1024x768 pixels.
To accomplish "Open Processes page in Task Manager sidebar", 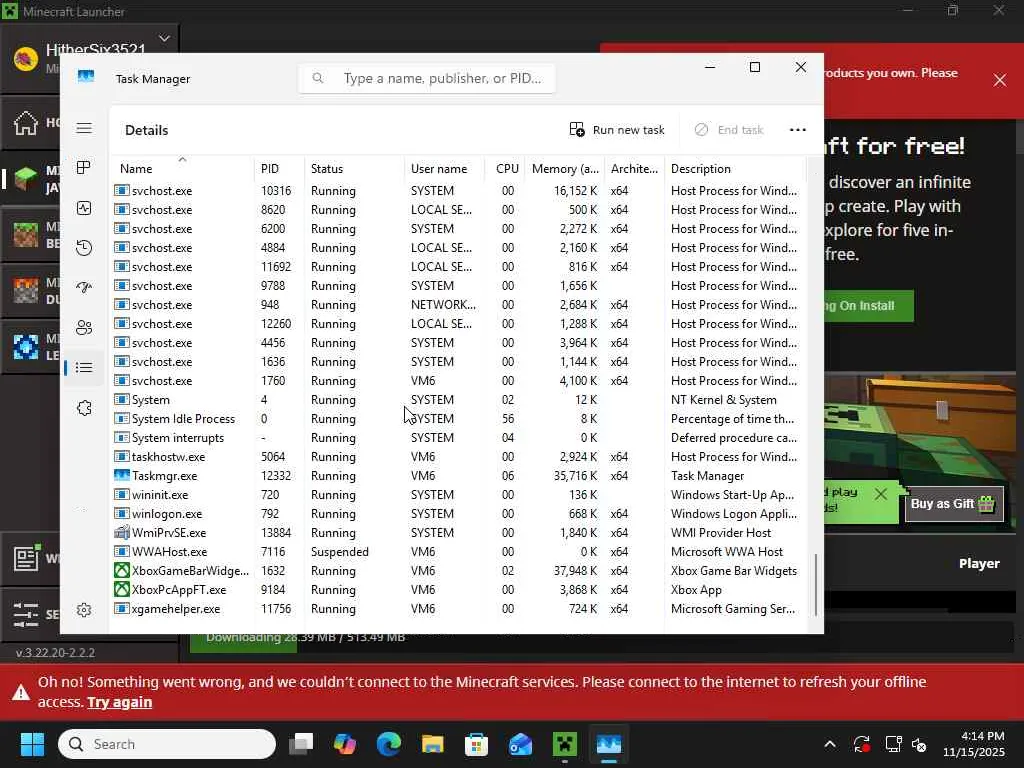I will [84, 168].
